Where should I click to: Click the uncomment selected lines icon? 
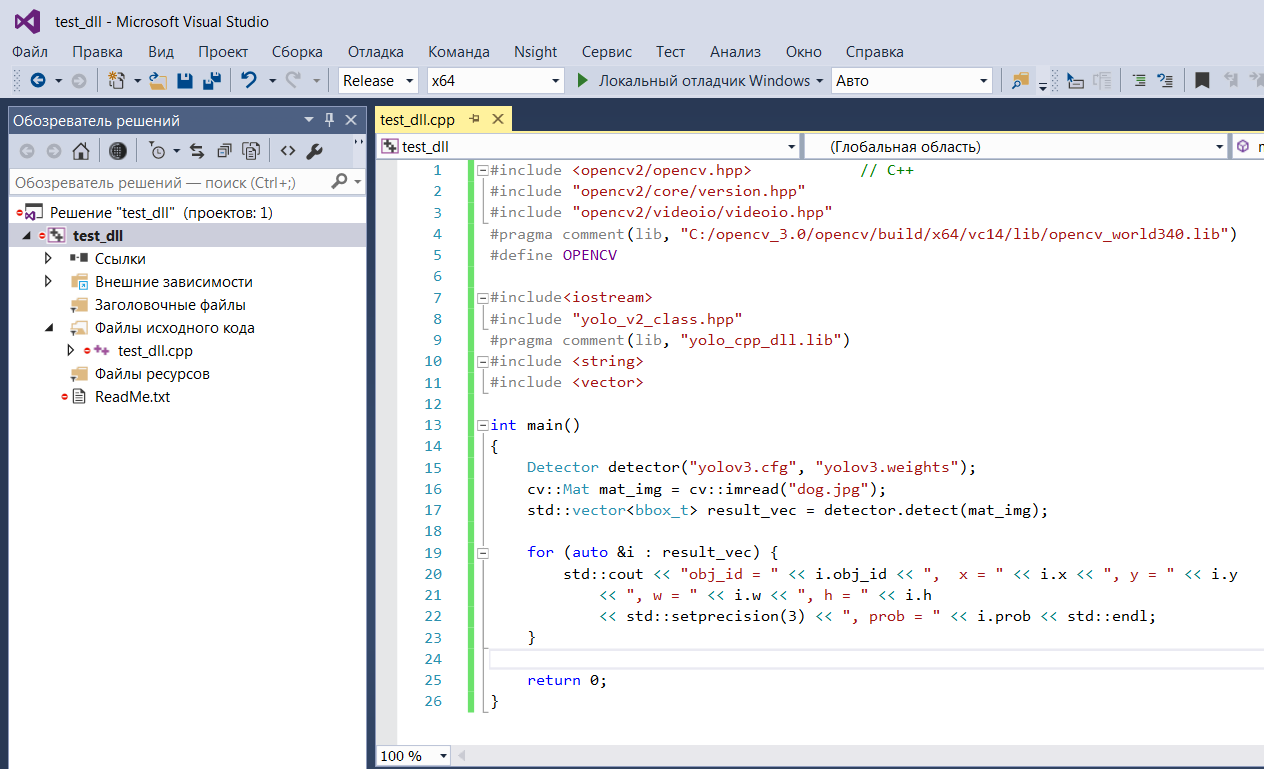1164,80
